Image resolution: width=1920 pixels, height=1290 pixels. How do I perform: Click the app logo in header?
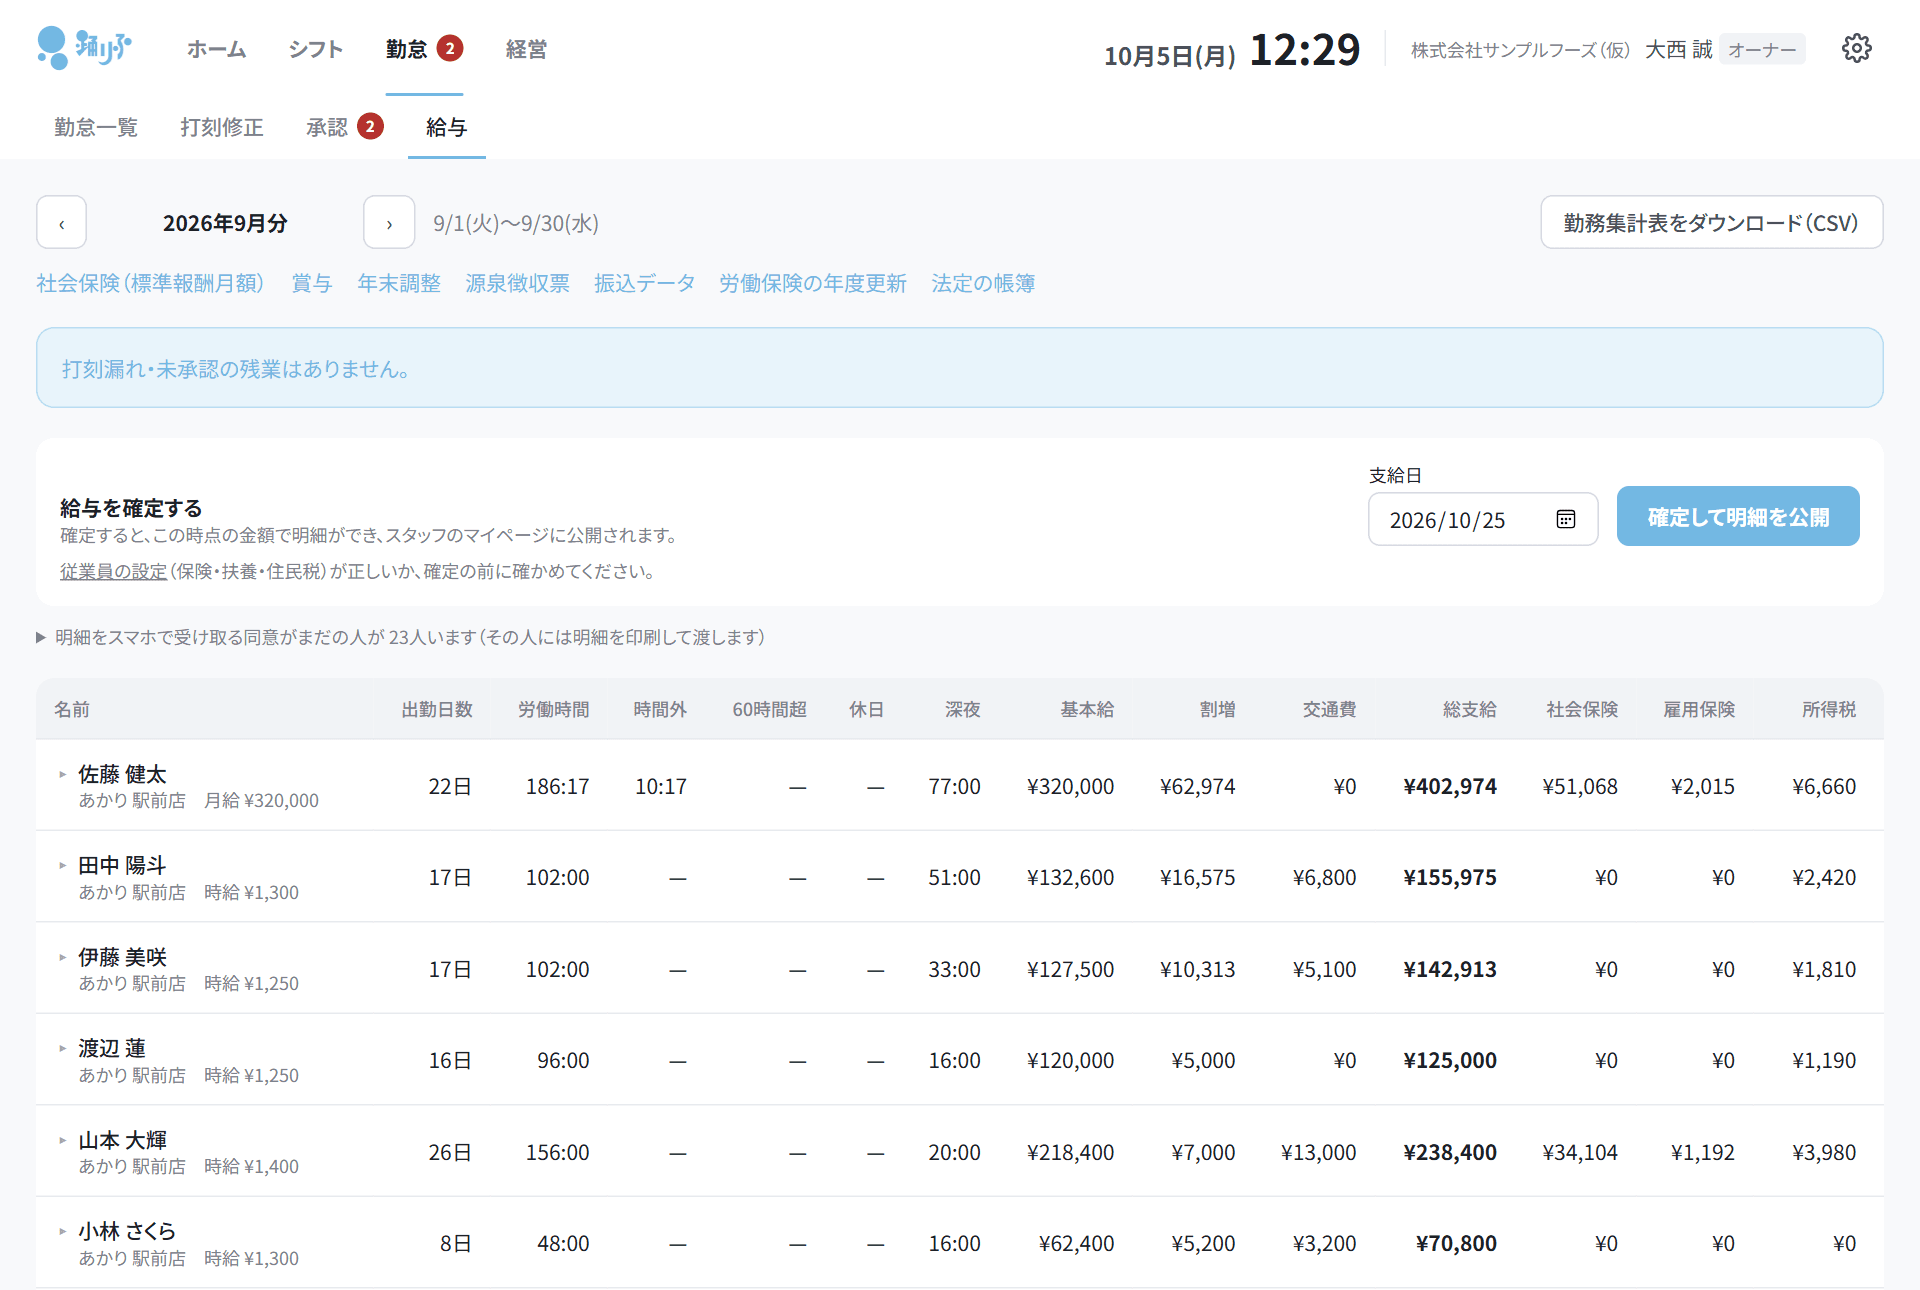[84, 48]
